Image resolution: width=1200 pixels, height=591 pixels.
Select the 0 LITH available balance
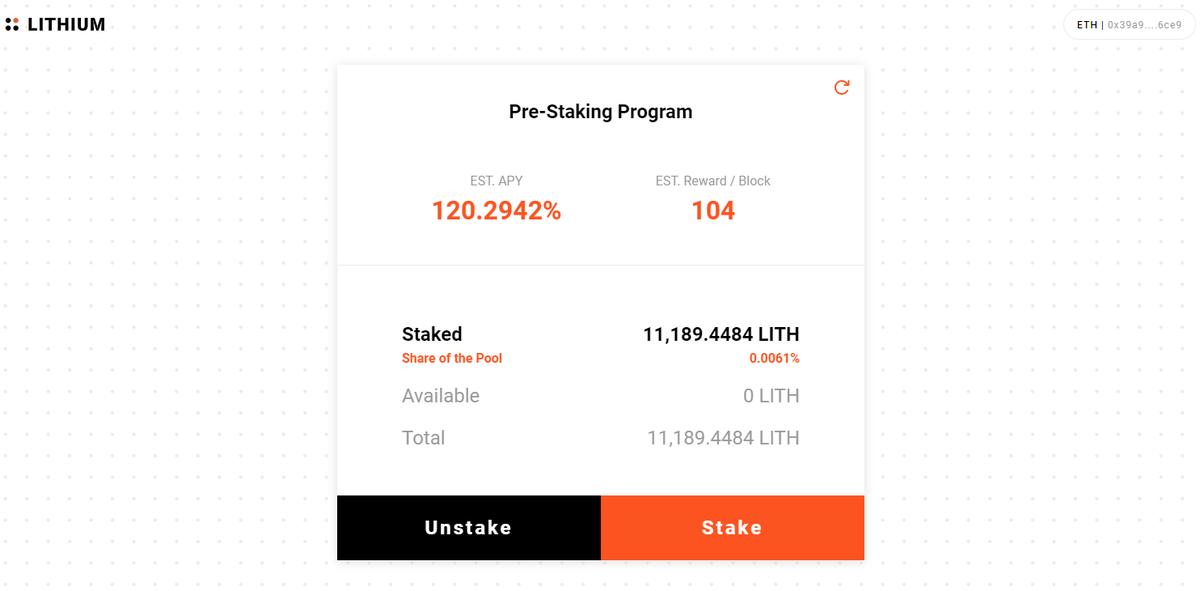[771, 396]
